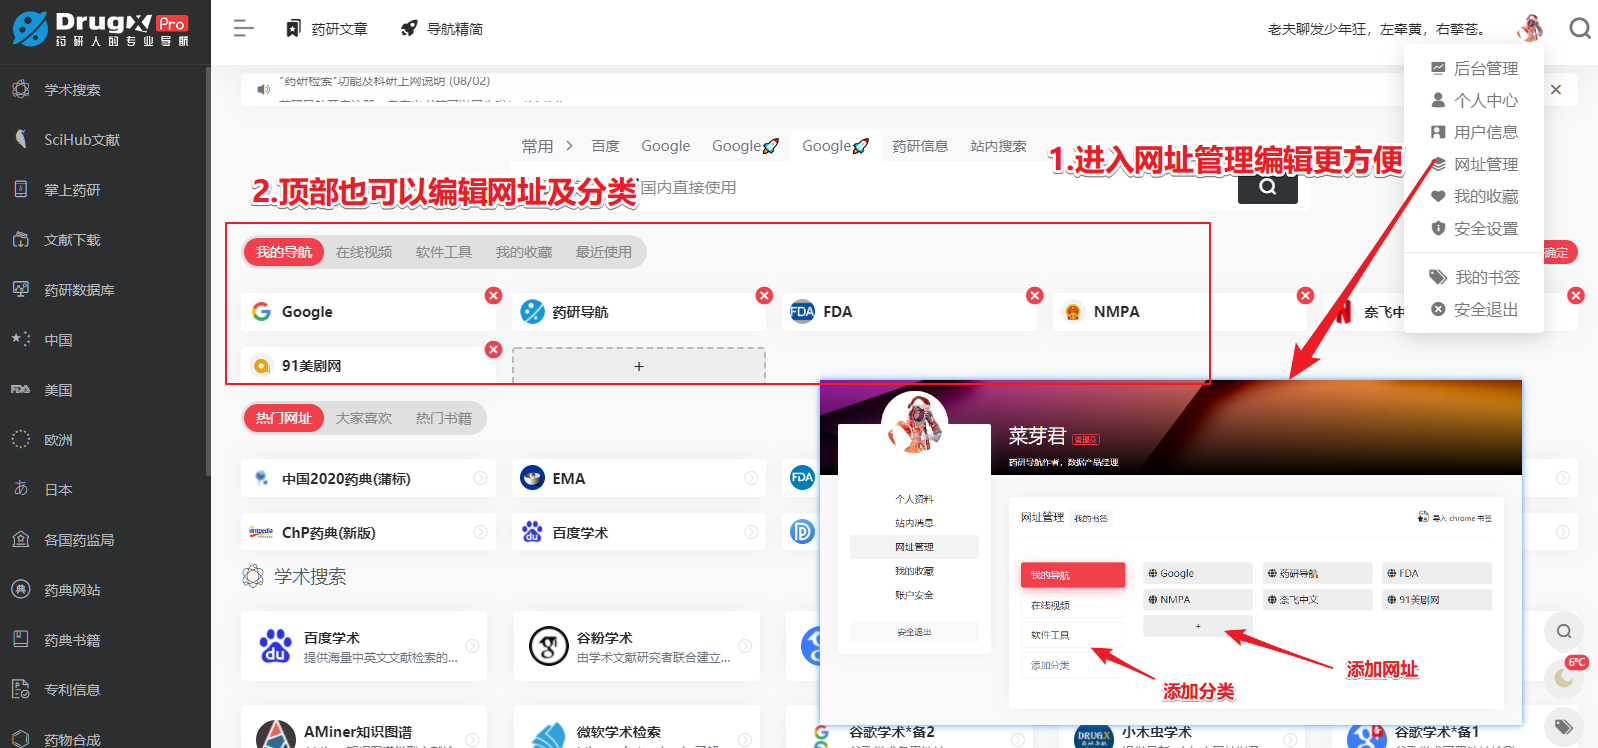Screen dimensions: 1598x748
Task: Remove the 药研导航 card with red X
Action: 764,295
